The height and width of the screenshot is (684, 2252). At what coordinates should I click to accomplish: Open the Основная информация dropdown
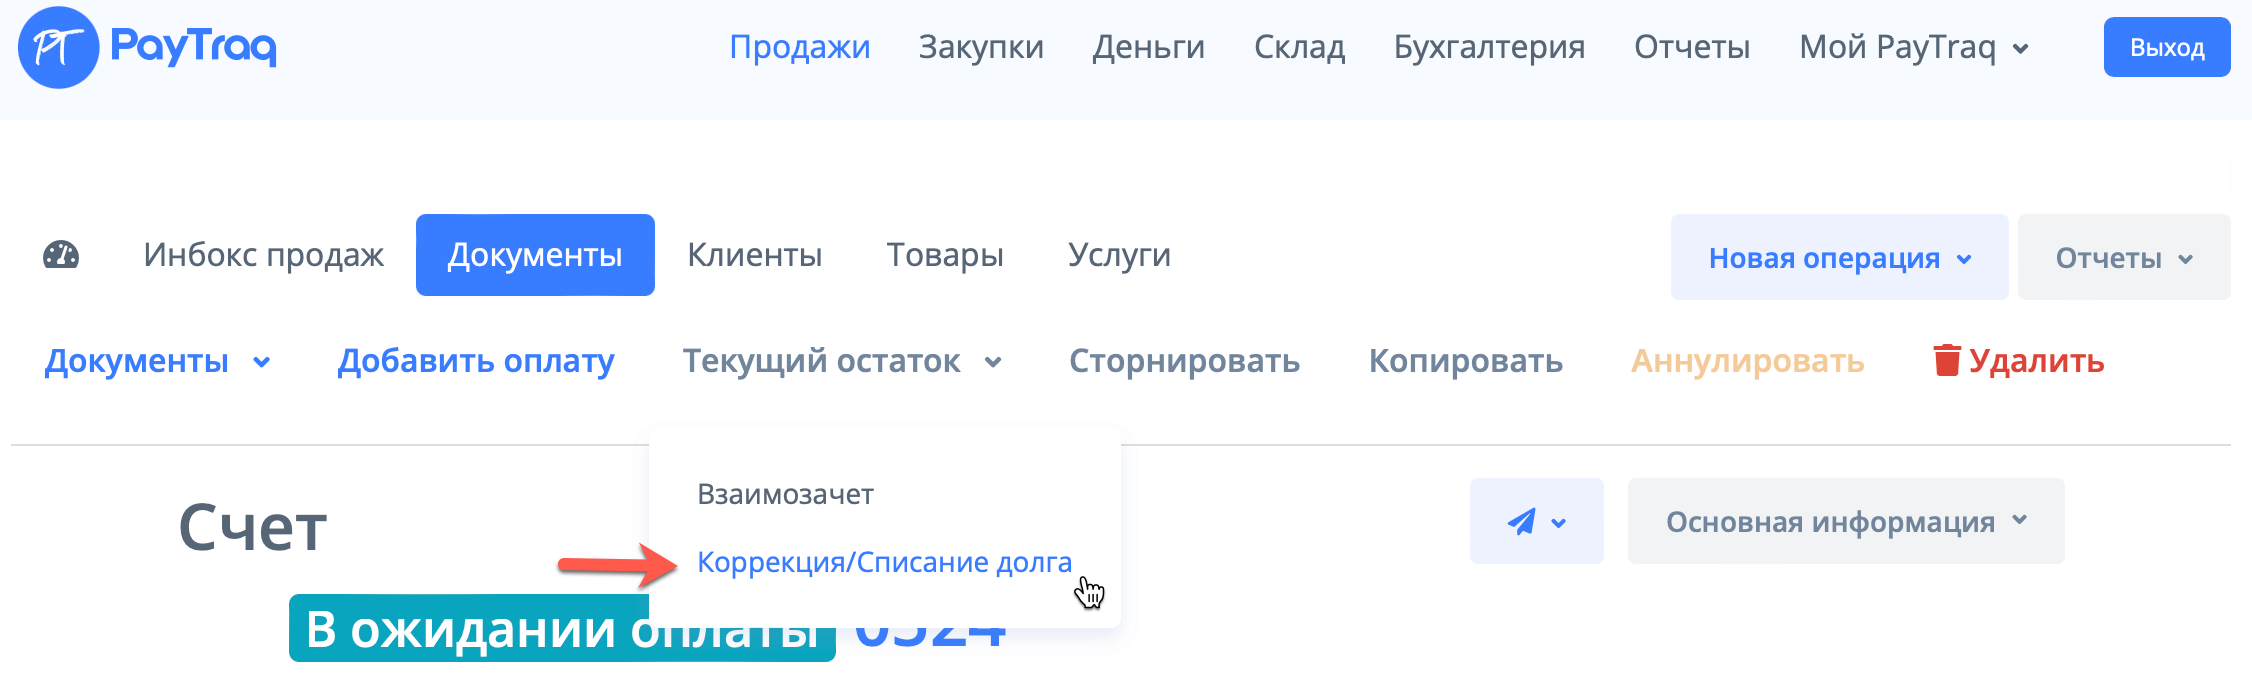pos(1845,521)
